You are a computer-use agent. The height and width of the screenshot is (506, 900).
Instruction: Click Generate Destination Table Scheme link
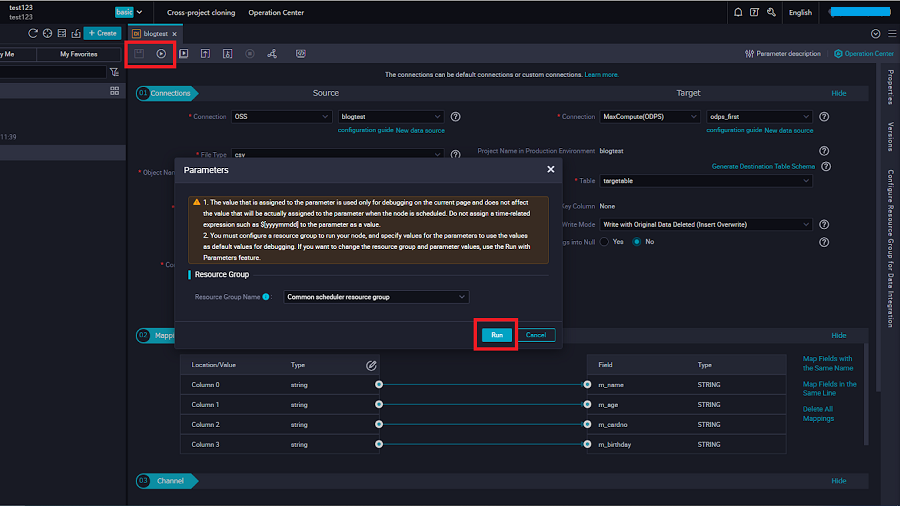763,166
